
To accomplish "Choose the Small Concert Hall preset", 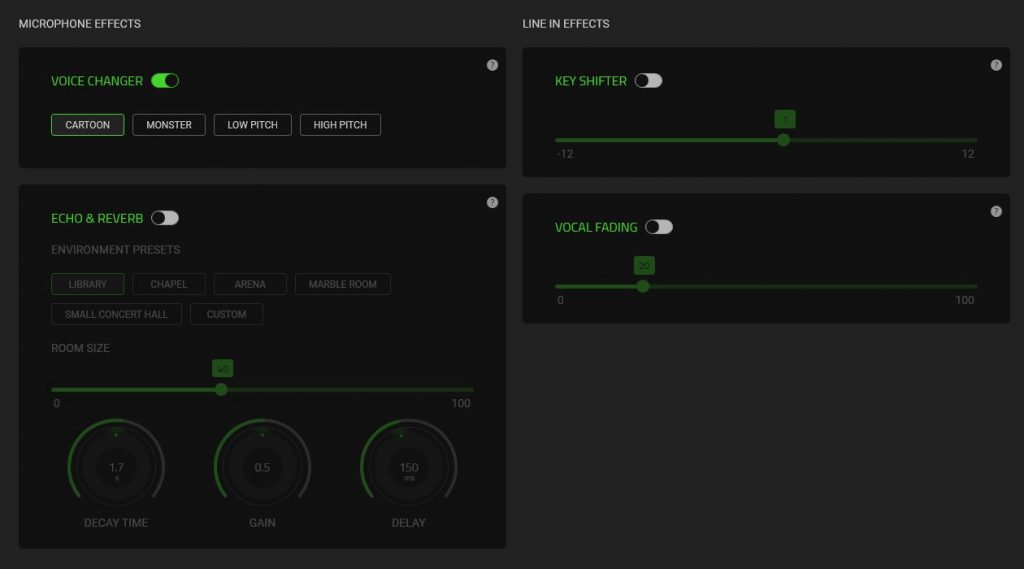I will coord(116,314).
